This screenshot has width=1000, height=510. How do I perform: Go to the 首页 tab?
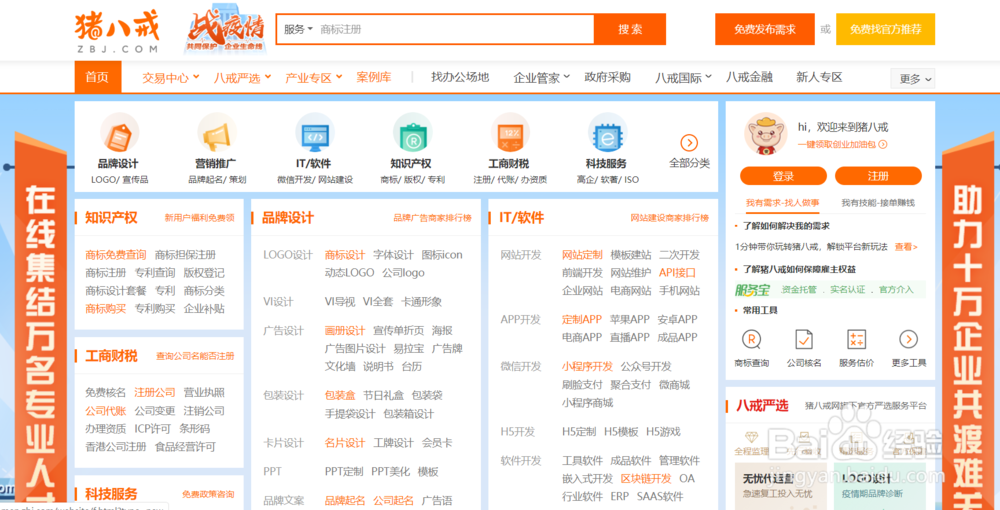(98, 77)
